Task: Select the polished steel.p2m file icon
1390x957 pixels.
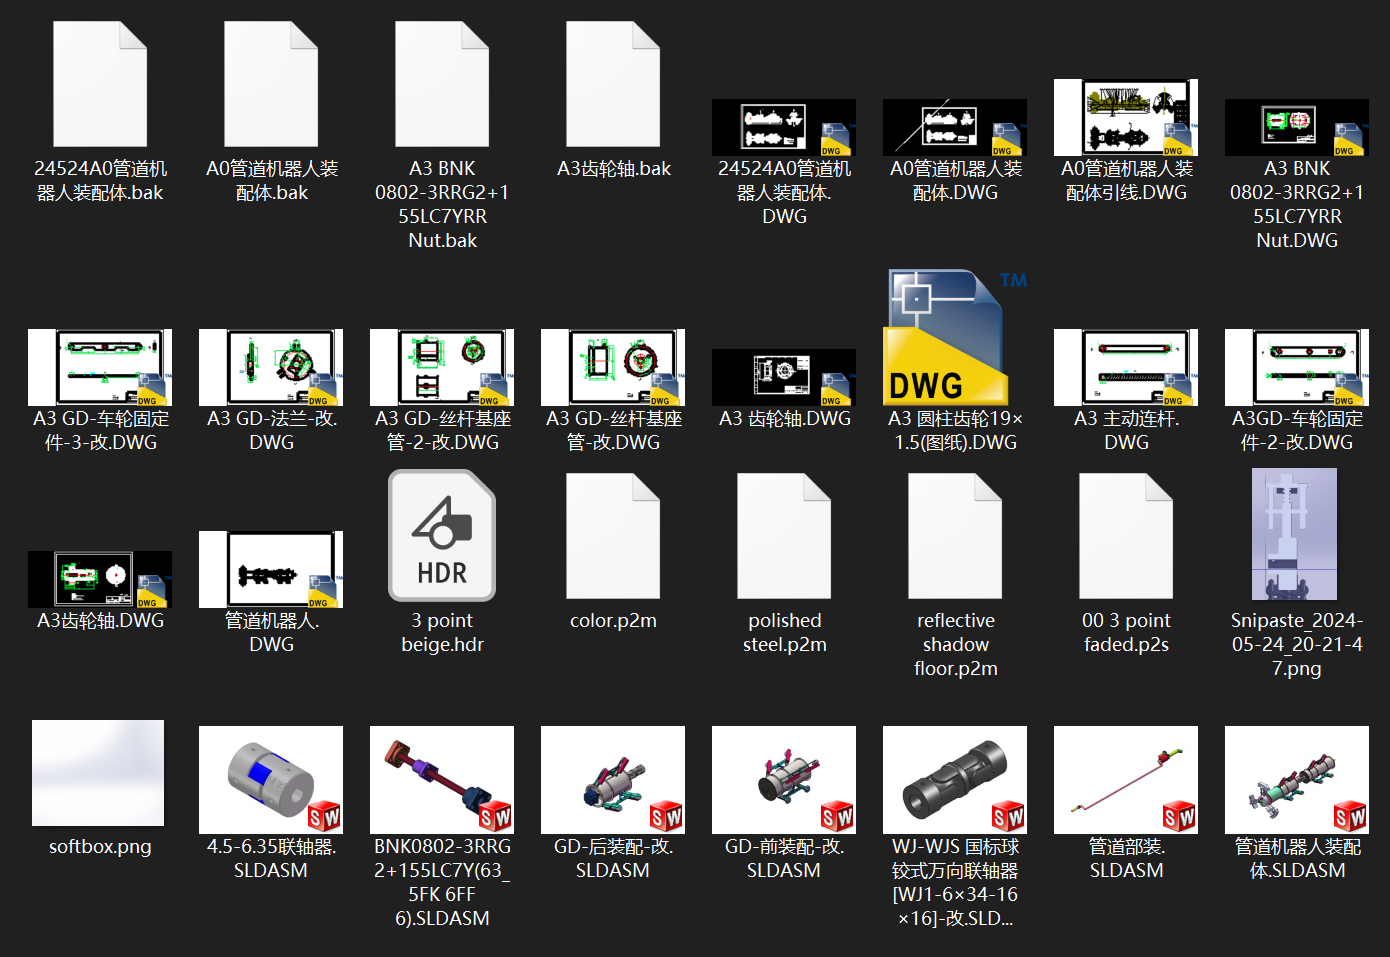Action: tap(784, 536)
